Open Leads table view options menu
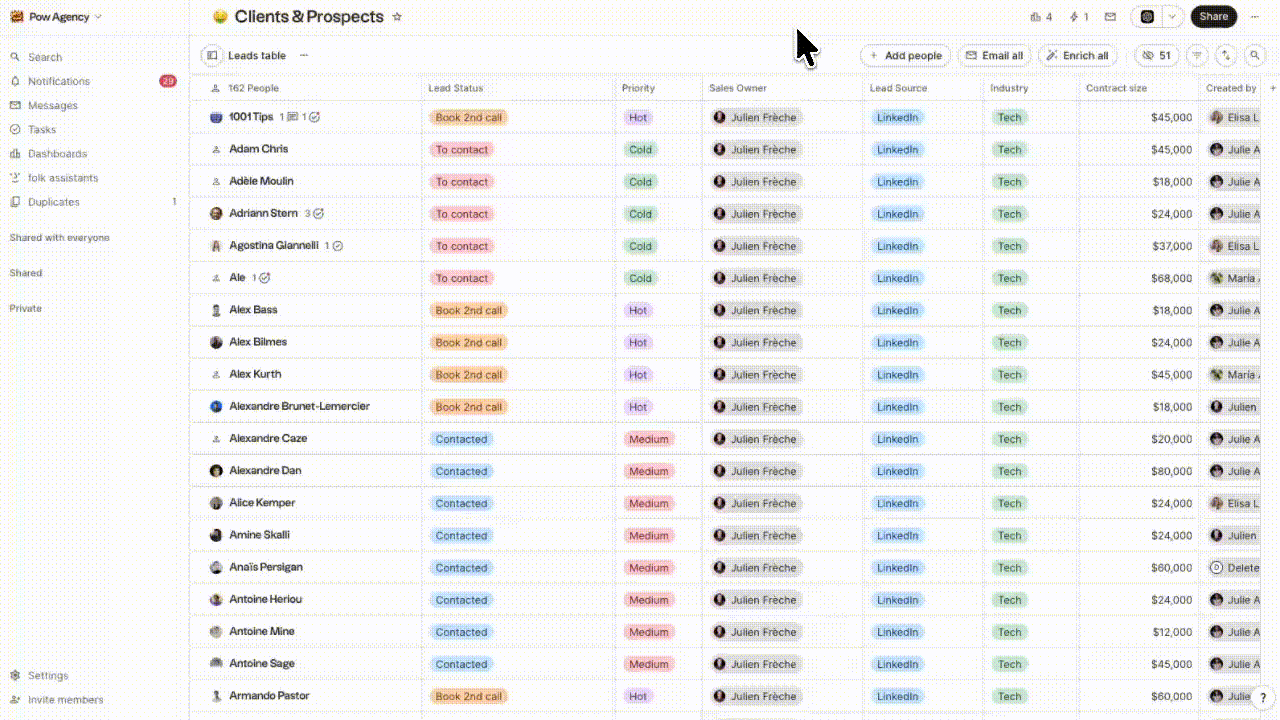This screenshot has width=1280, height=720. tap(304, 56)
